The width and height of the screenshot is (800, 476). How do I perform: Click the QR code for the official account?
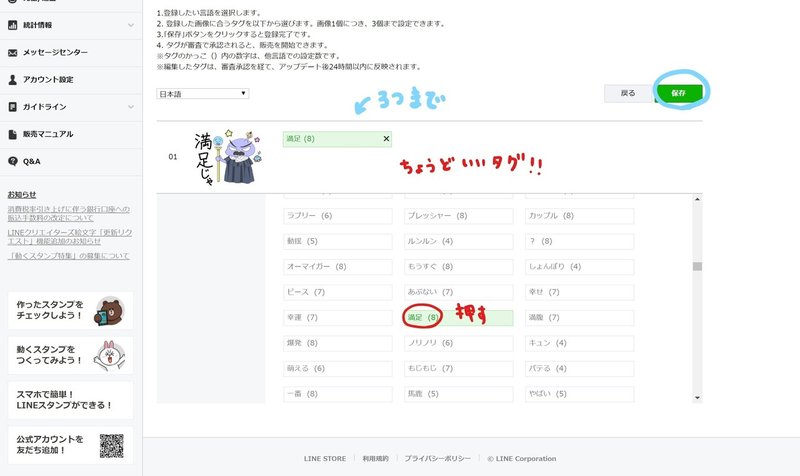click(x=111, y=446)
